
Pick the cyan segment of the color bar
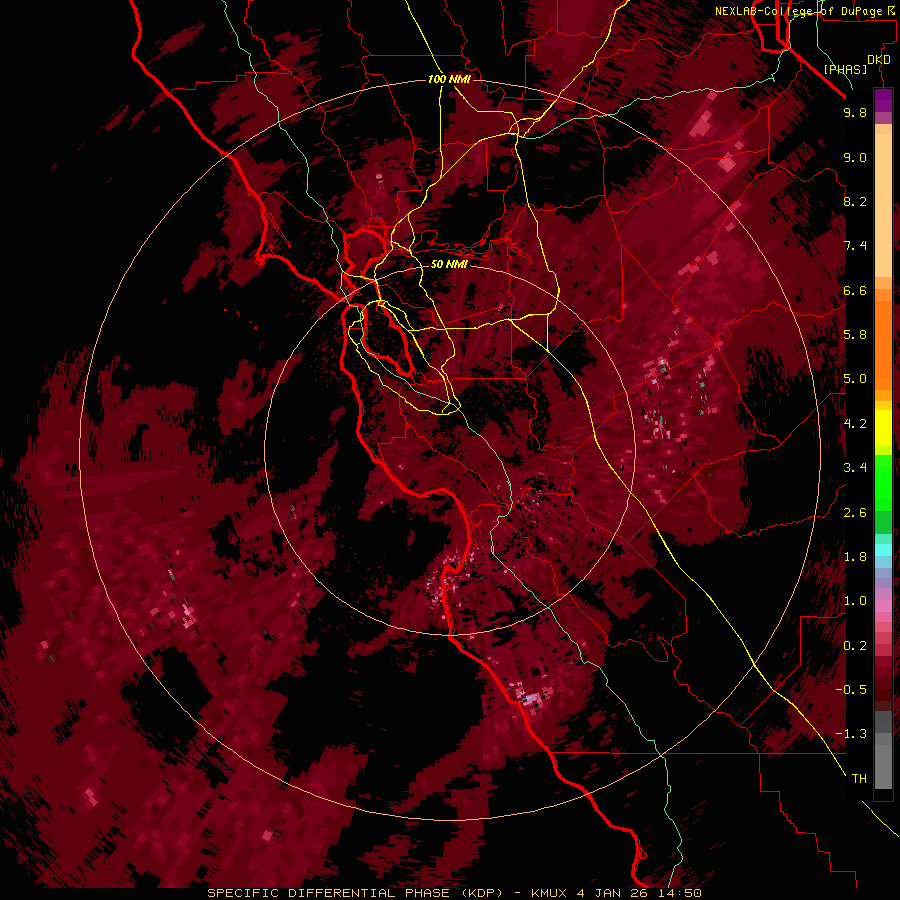coord(883,550)
